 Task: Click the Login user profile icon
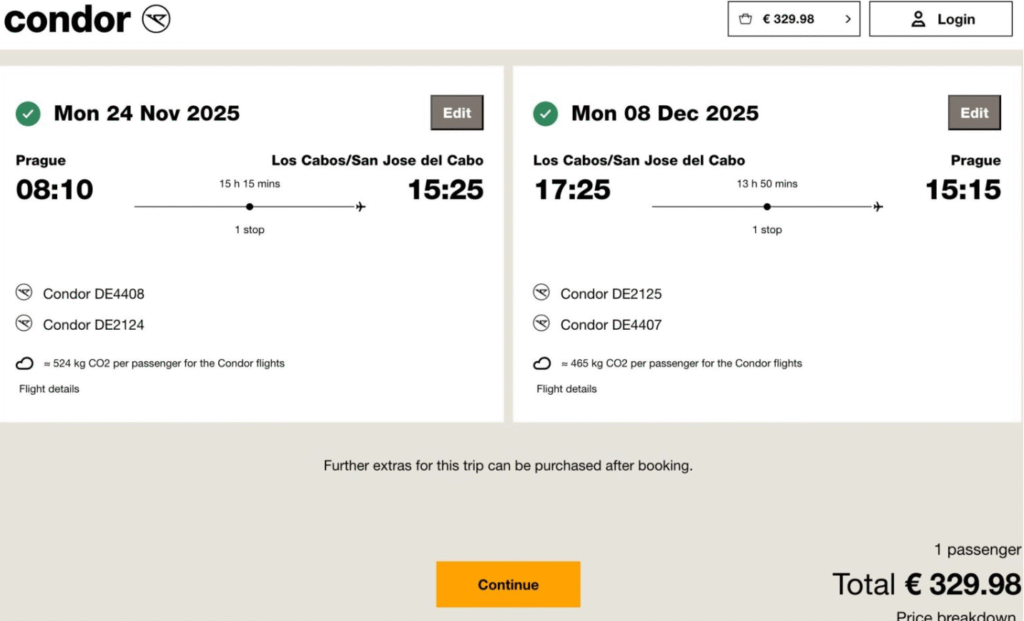pos(918,19)
